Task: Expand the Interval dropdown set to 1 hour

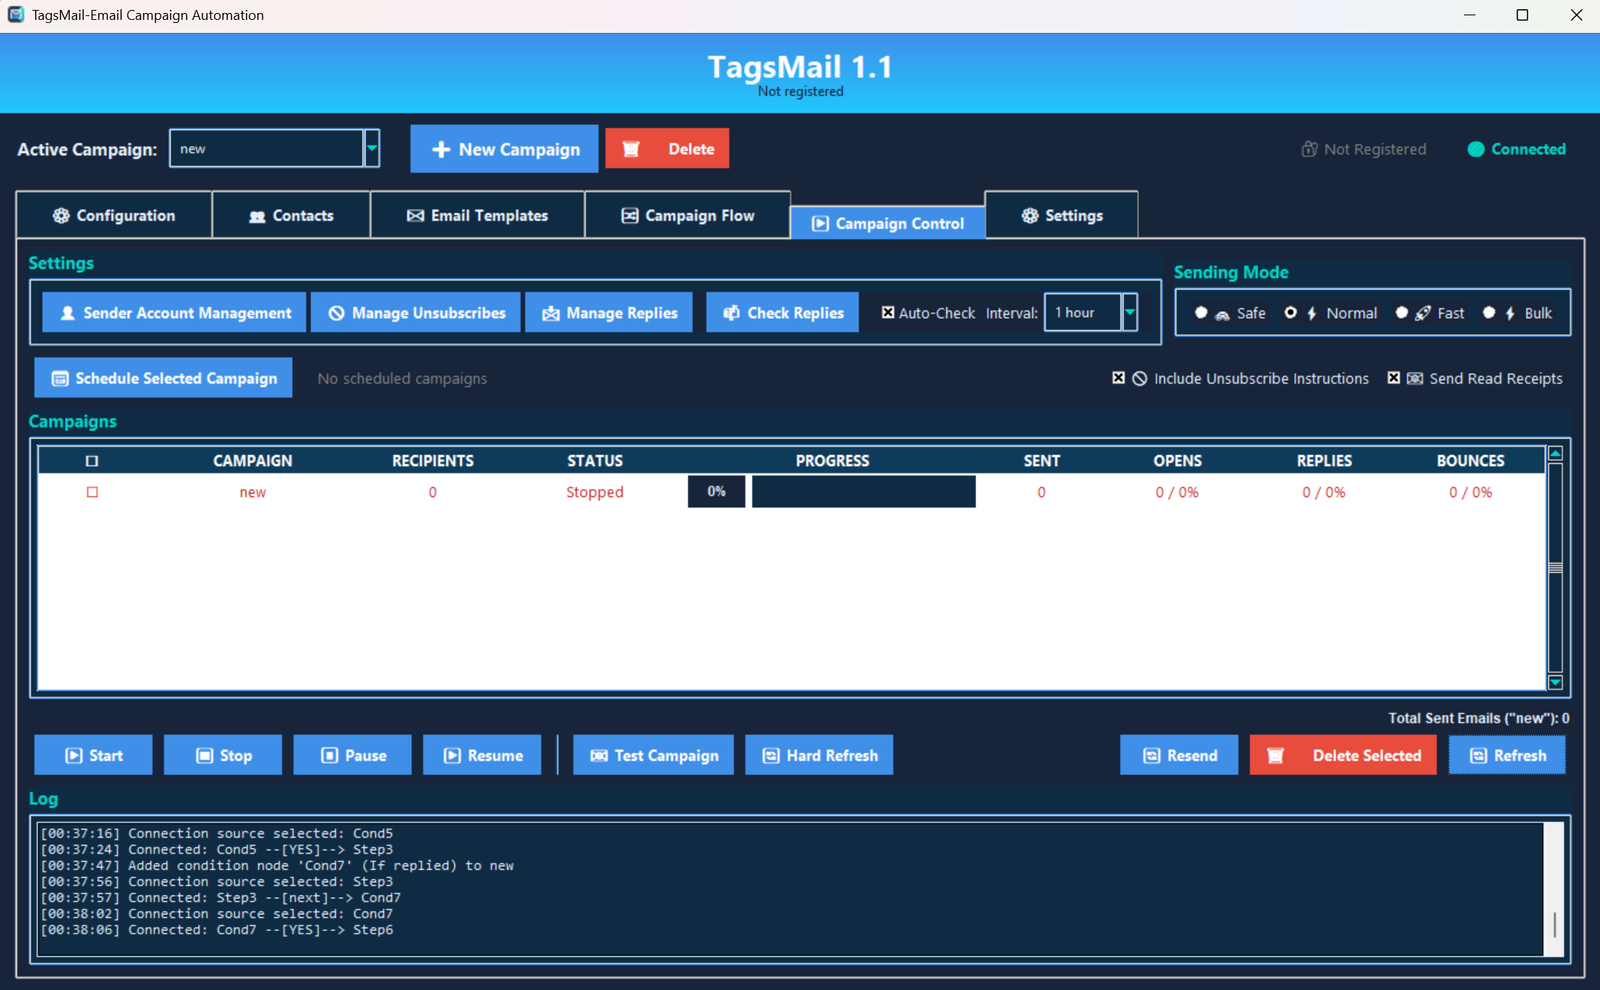Action: coord(1129,312)
